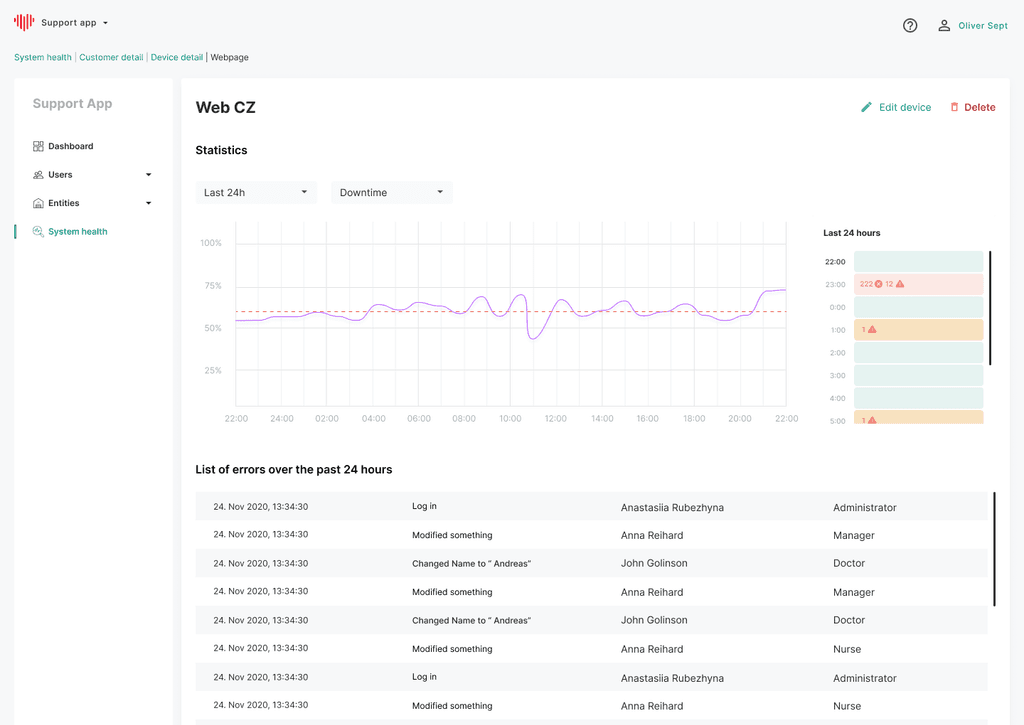
Task: Click the Web CZ page title
Action: click(225, 107)
